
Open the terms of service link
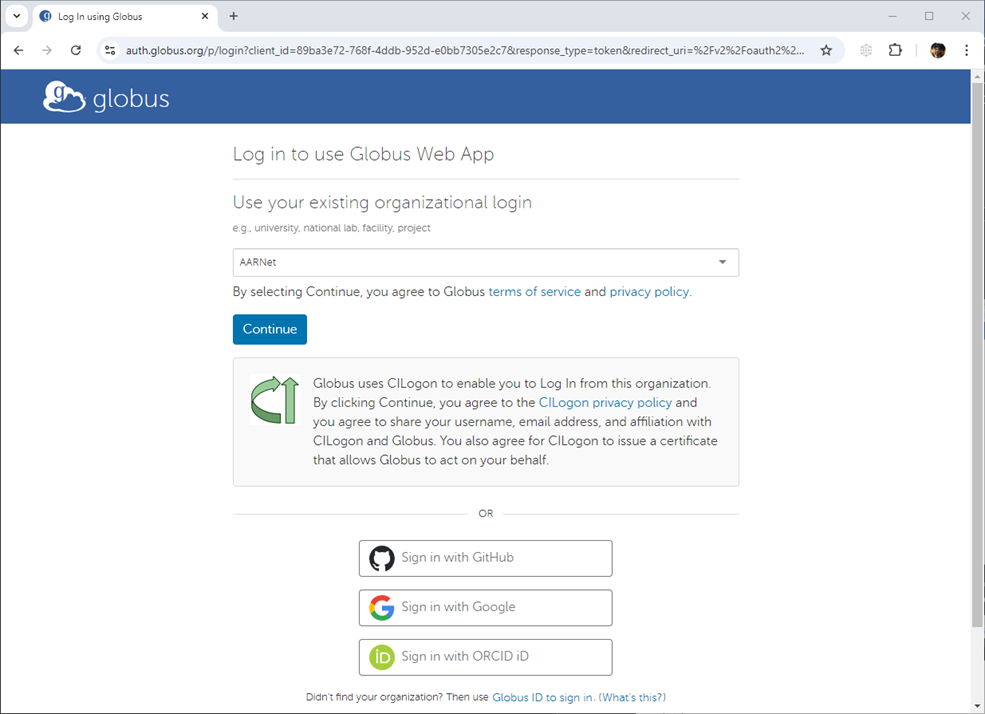[535, 292]
